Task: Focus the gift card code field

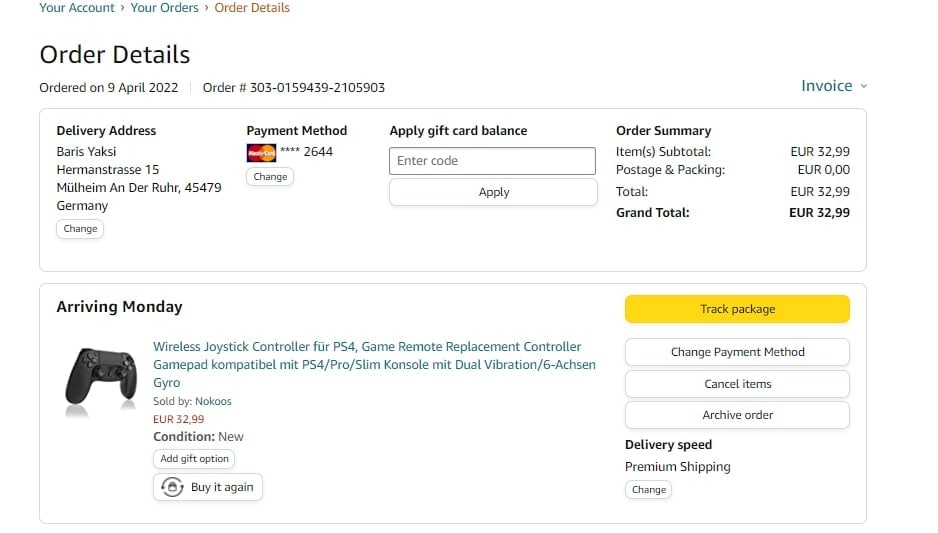Action: coord(492,161)
